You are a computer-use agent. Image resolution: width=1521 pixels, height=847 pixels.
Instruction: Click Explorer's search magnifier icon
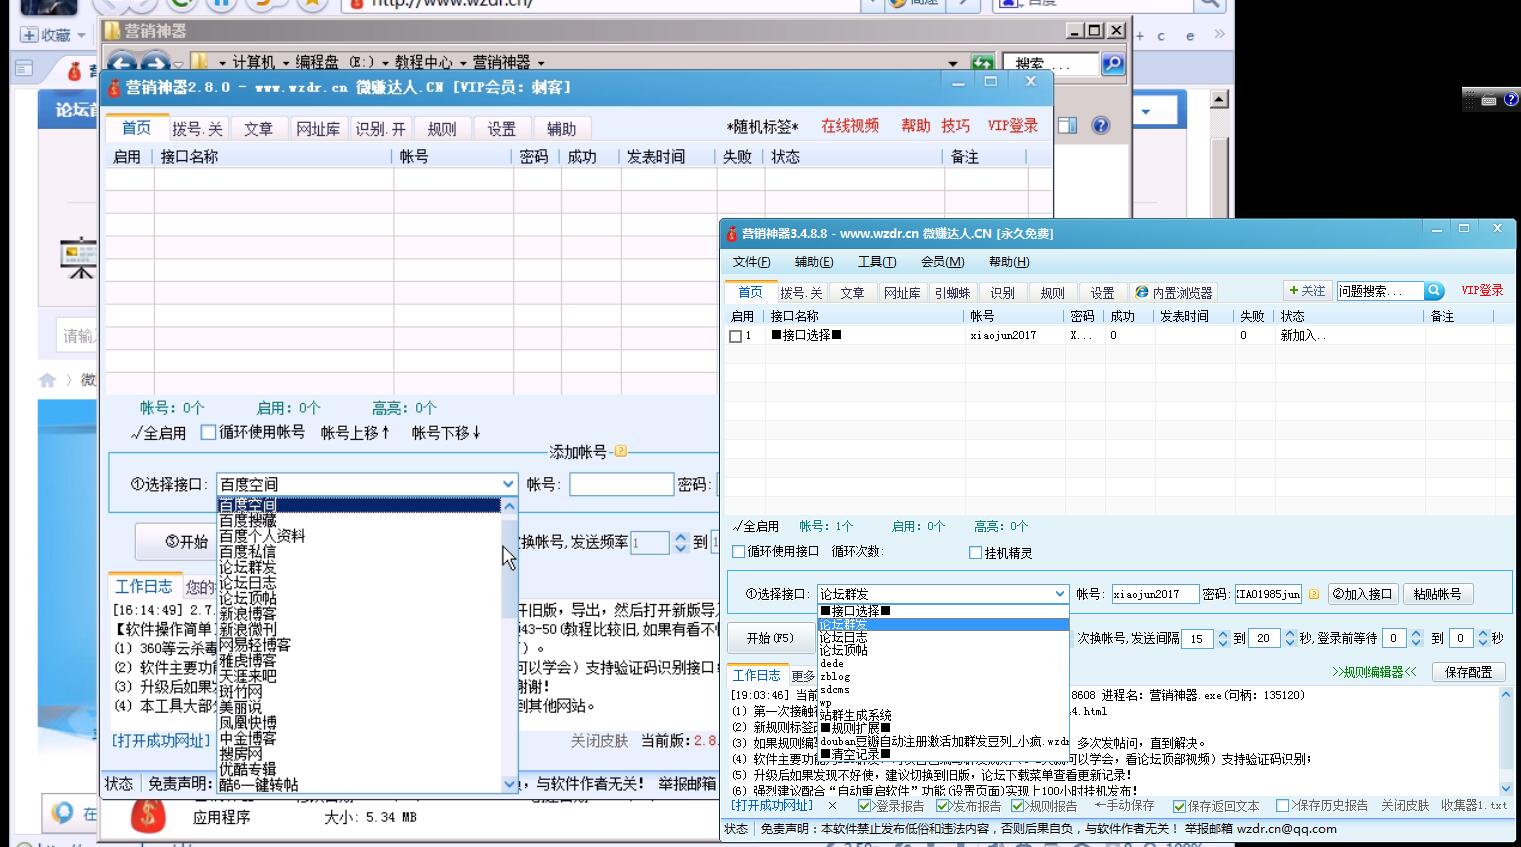[x=1111, y=65]
